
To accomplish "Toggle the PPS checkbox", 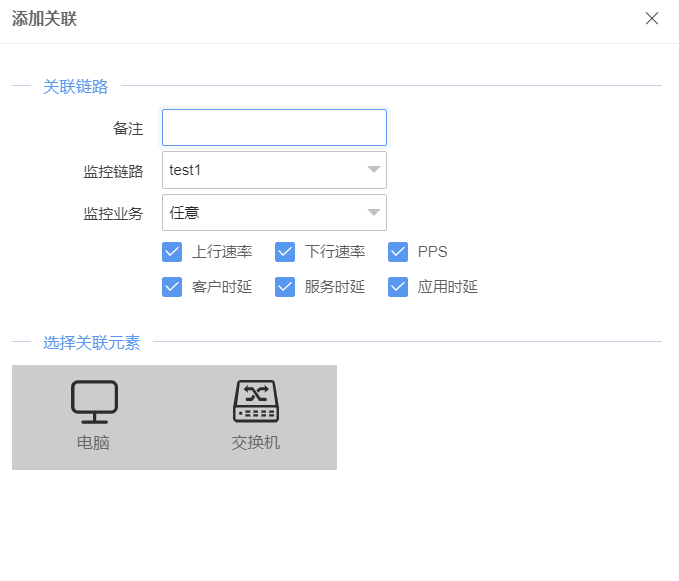I will coord(398,252).
